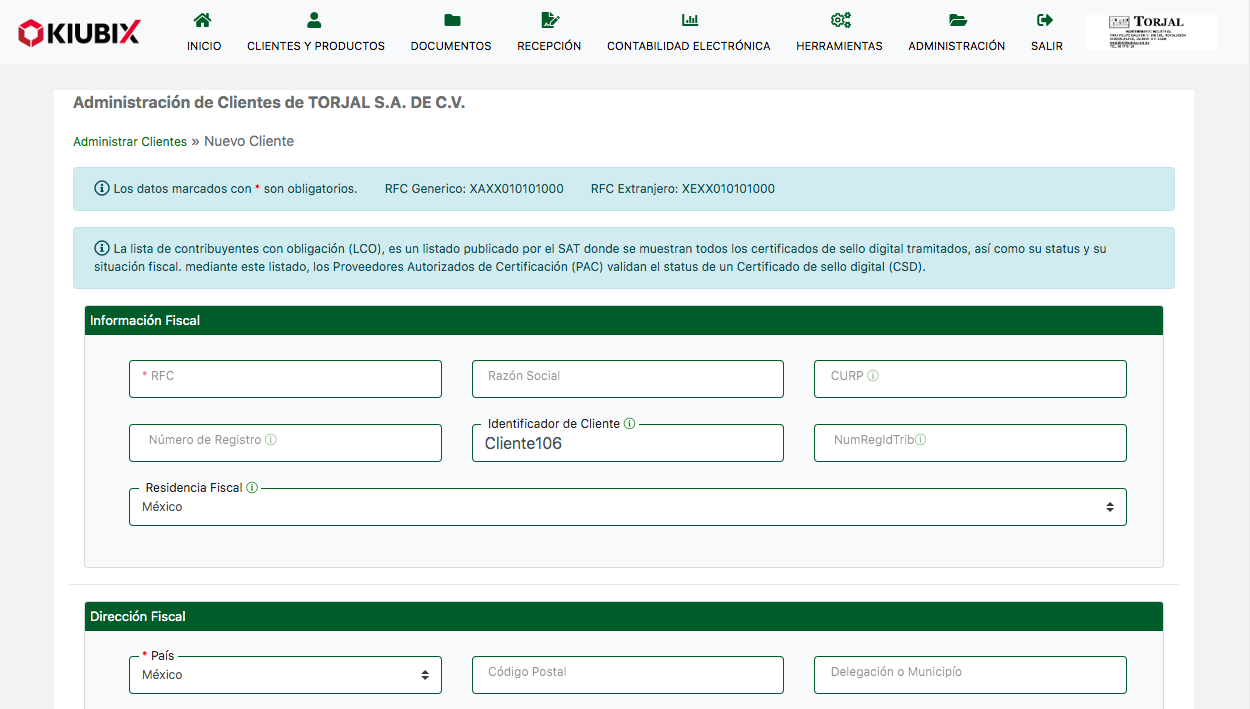Click the Documentos folder icon
This screenshot has width=1250, height=709.
point(451,20)
